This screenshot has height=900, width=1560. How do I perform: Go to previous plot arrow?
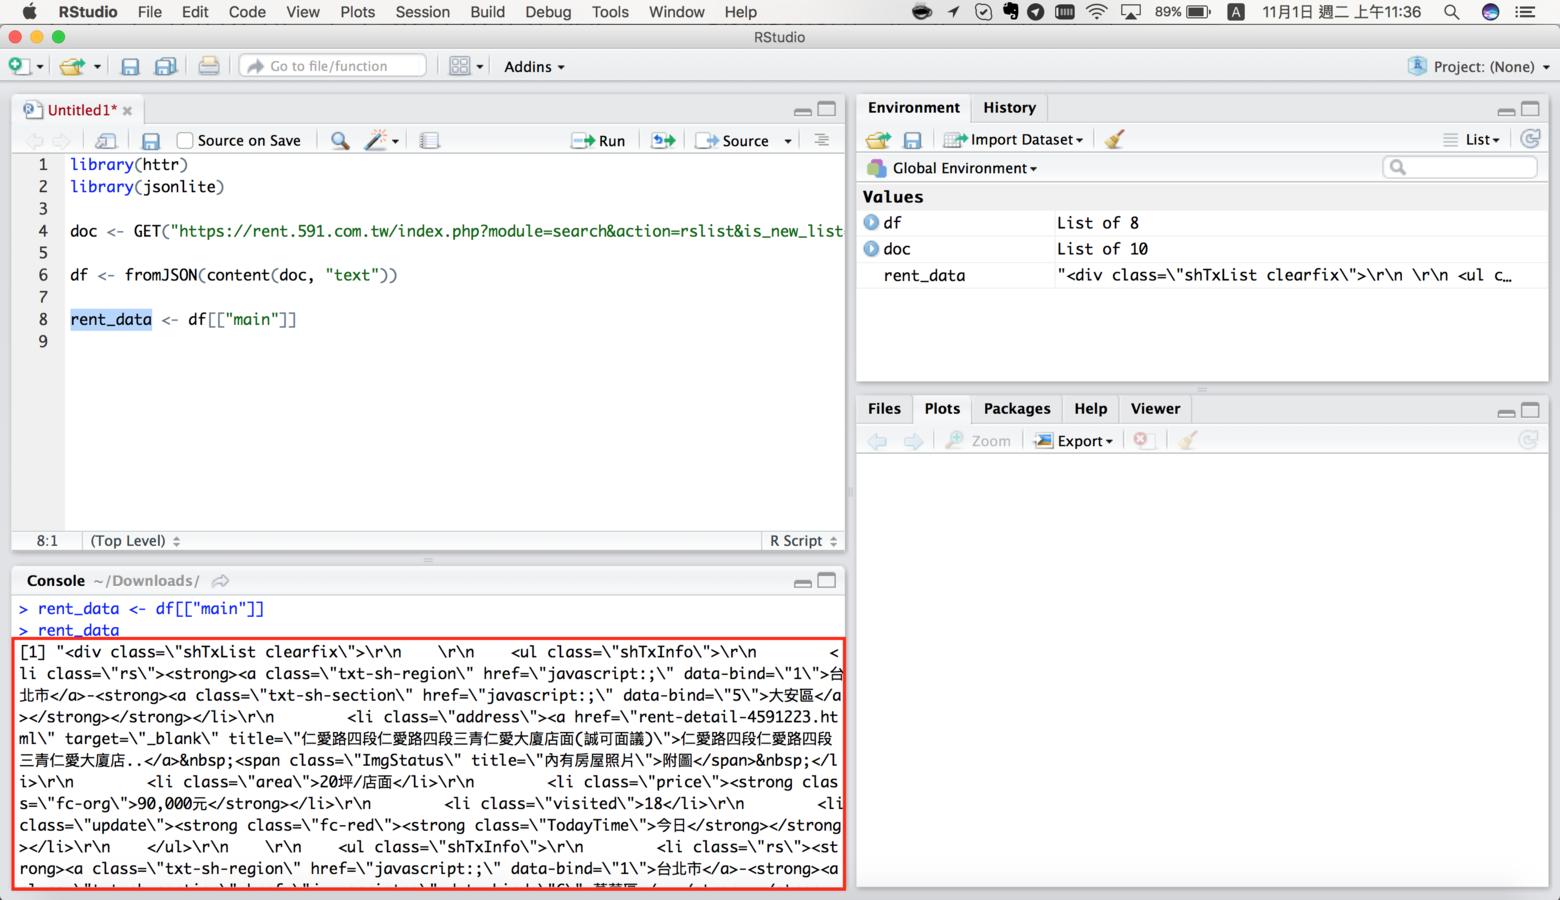click(877, 441)
